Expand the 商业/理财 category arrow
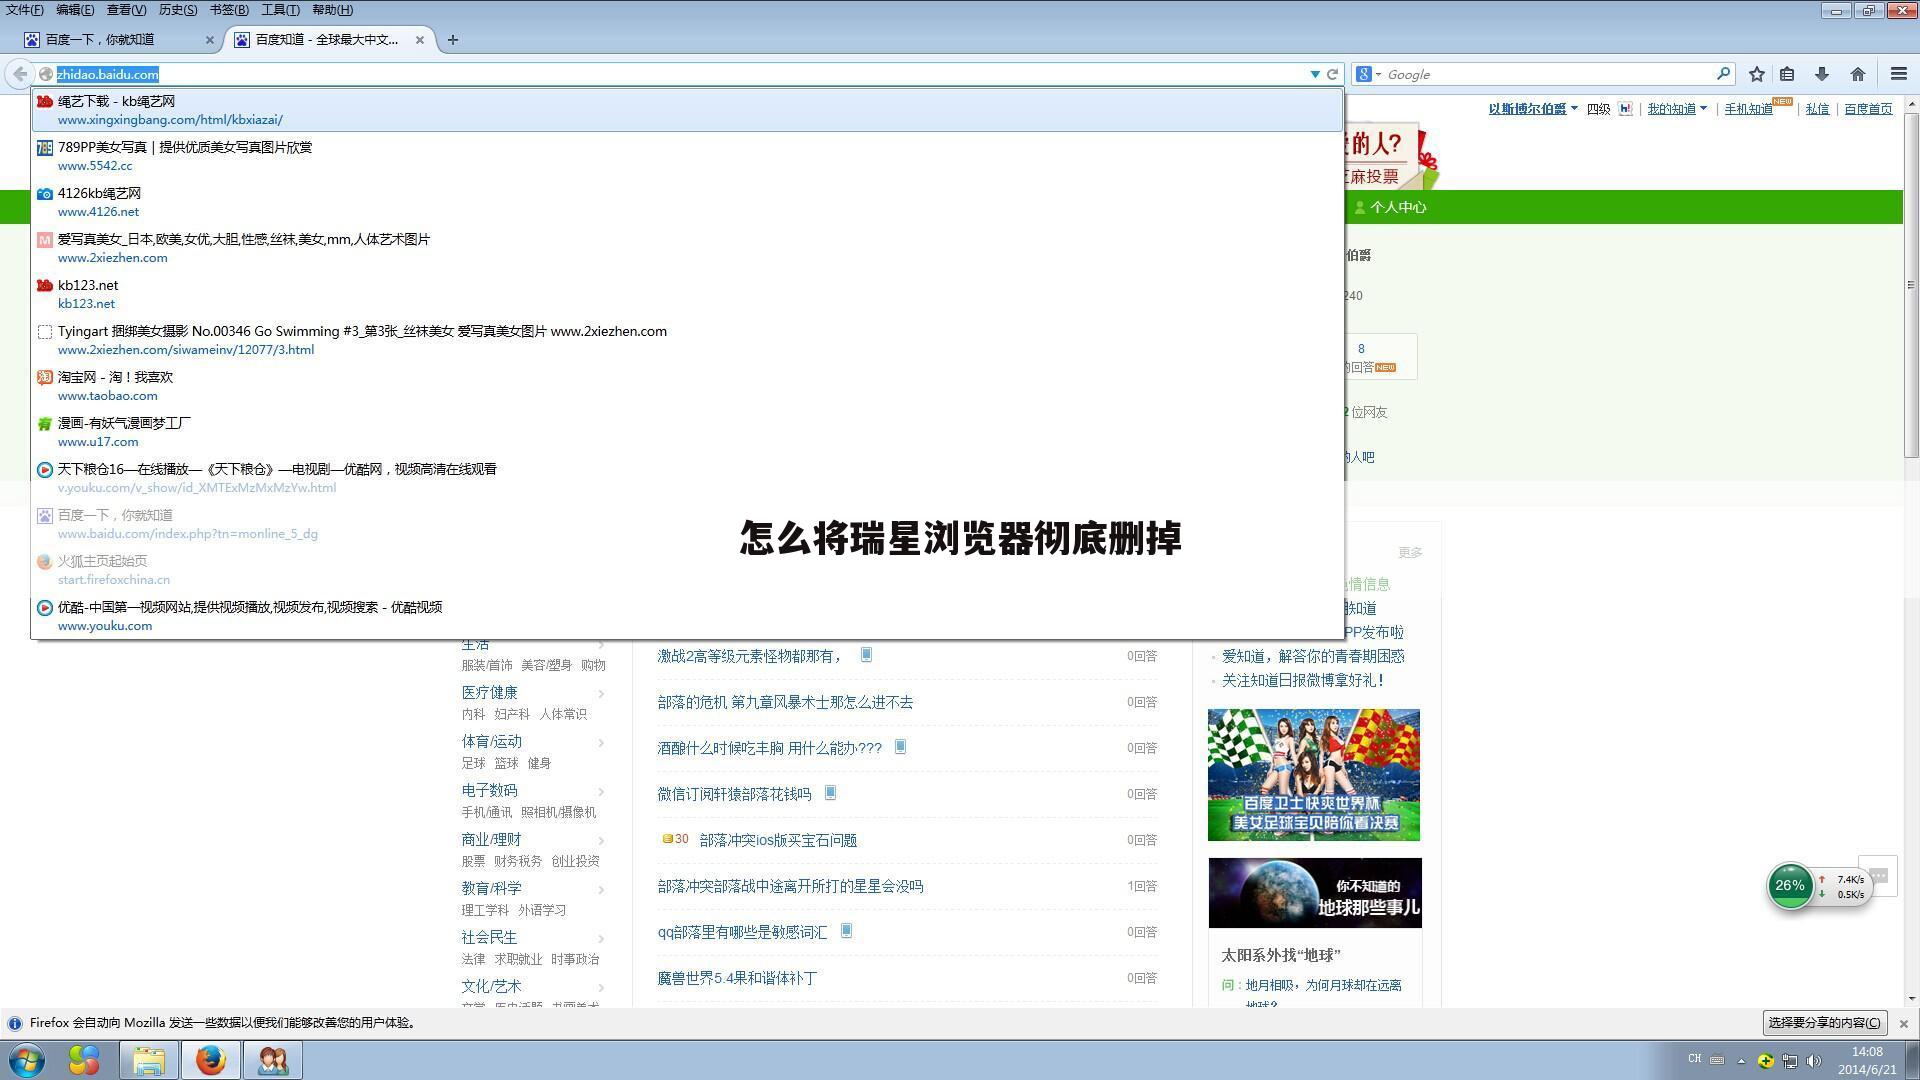 coord(601,840)
